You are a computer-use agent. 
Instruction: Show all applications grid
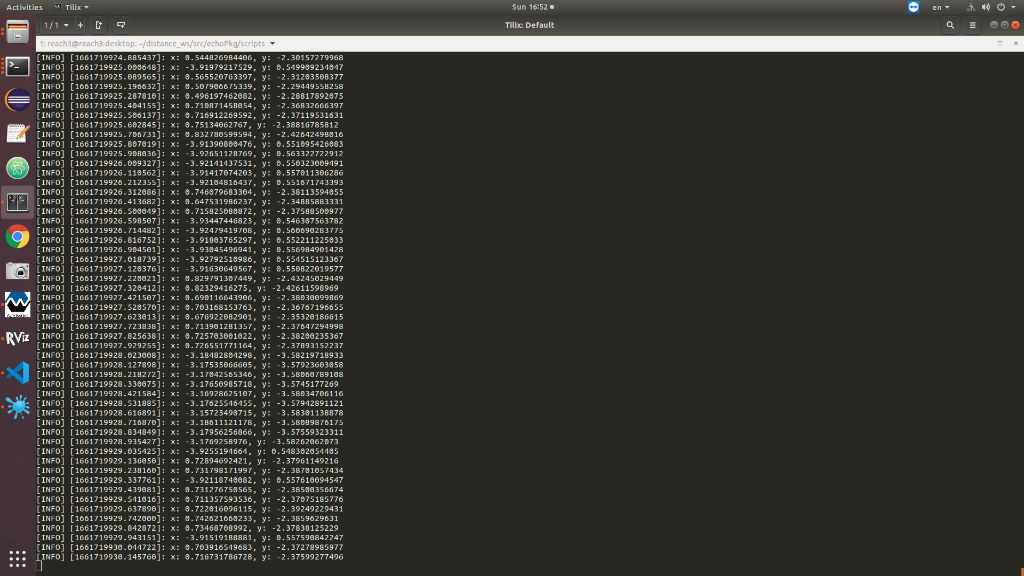18,558
